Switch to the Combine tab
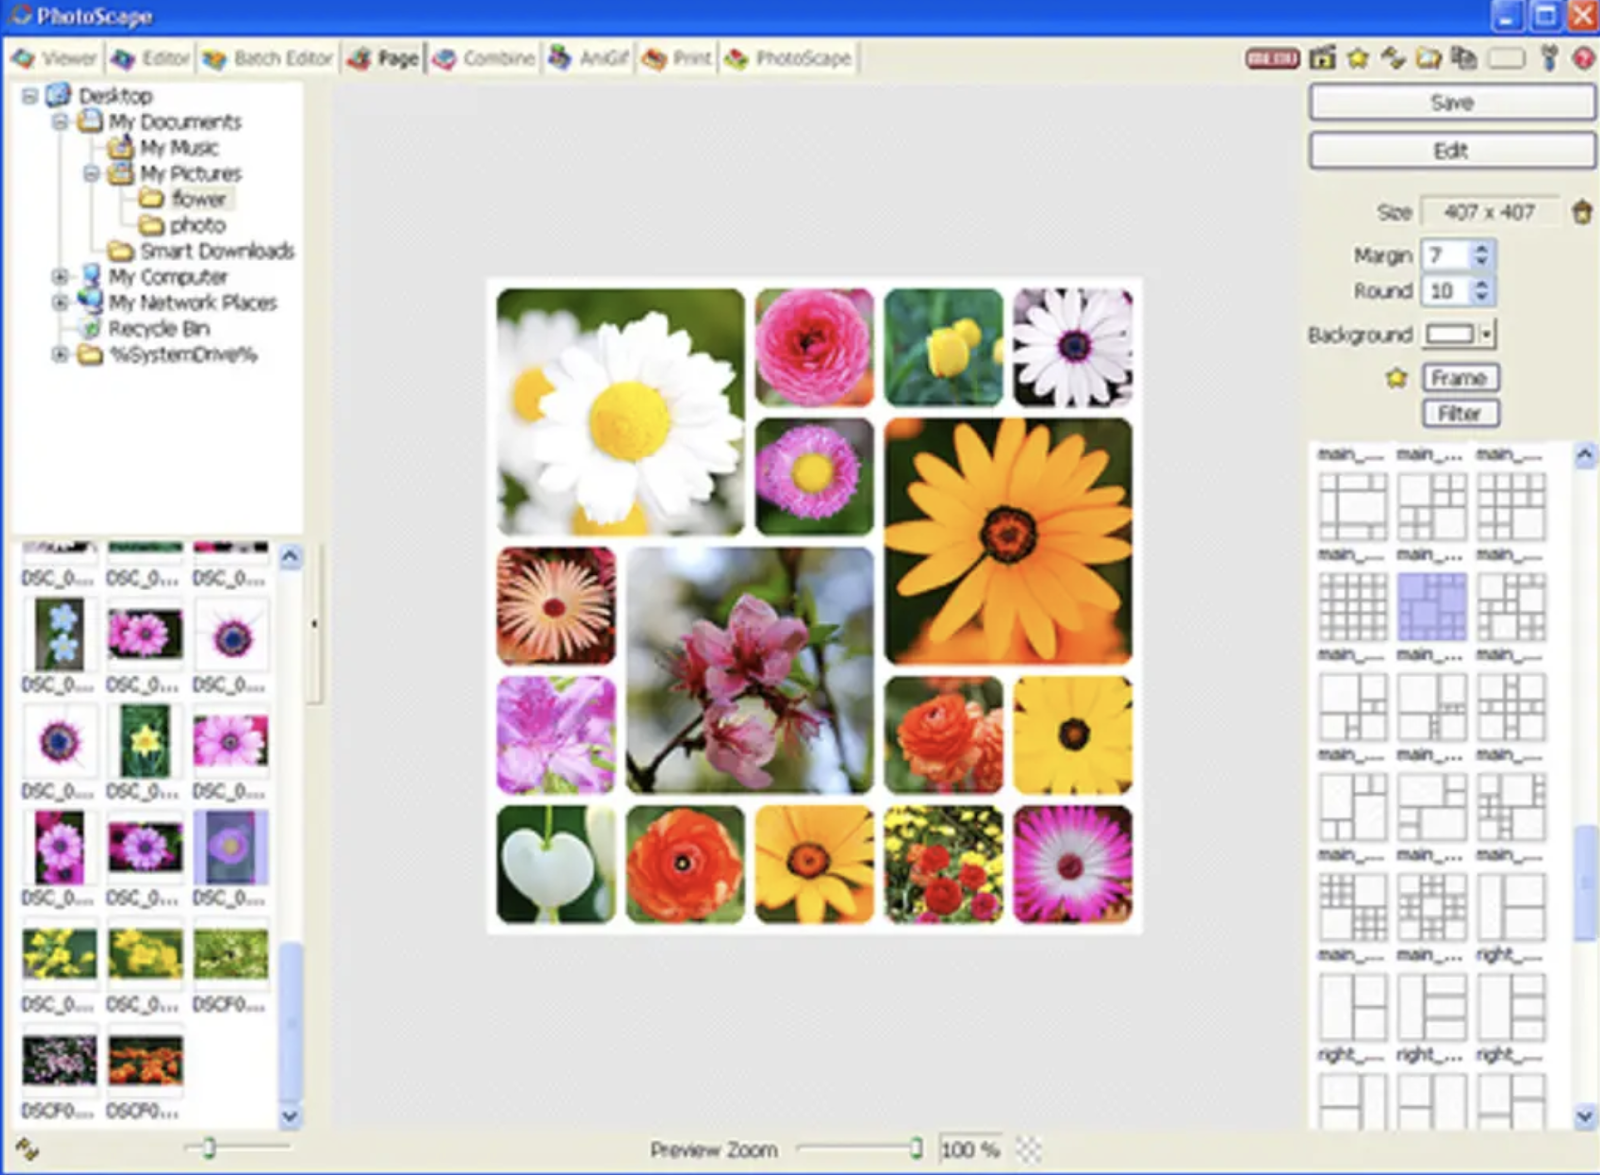This screenshot has height=1175, width=1600. click(485, 59)
